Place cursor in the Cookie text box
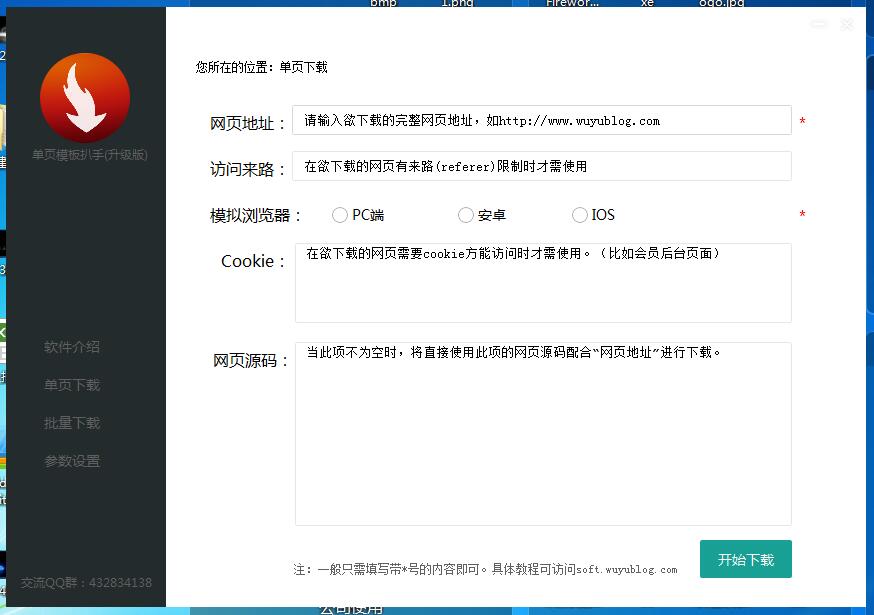Image resolution: width=874 pixels, height=615 pixels. [542, 283]
